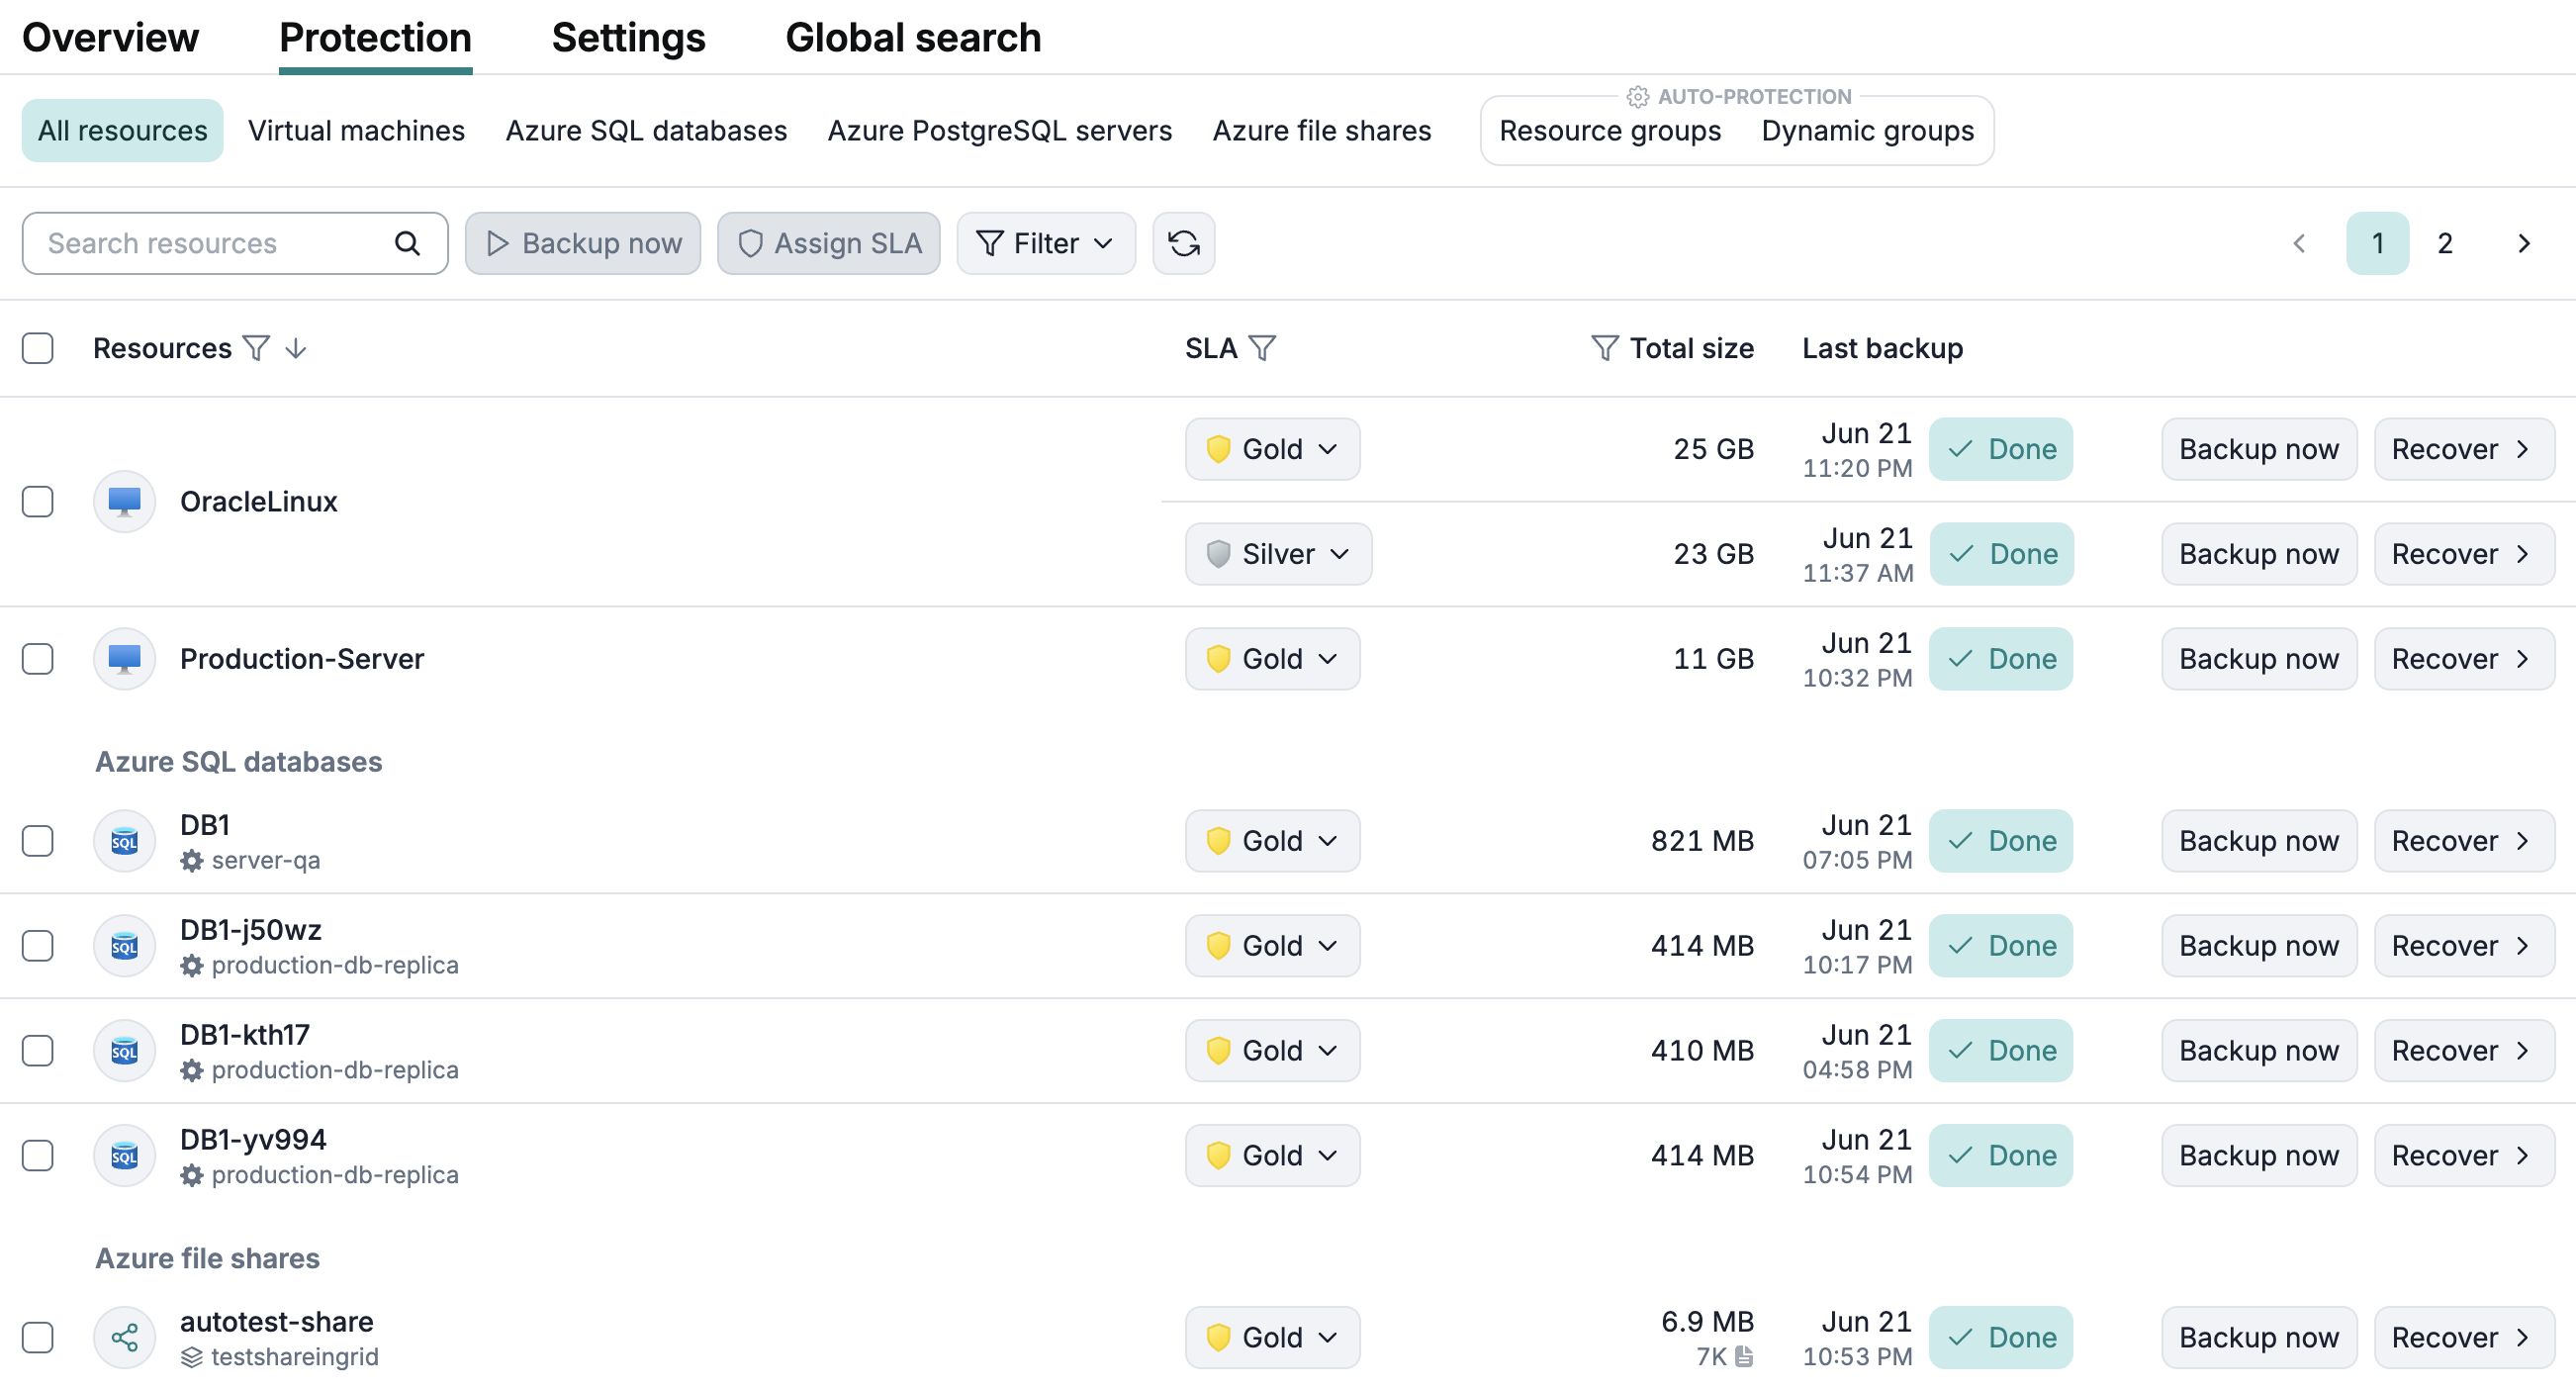Show Azure SQL databases tab

coord(646,131)
